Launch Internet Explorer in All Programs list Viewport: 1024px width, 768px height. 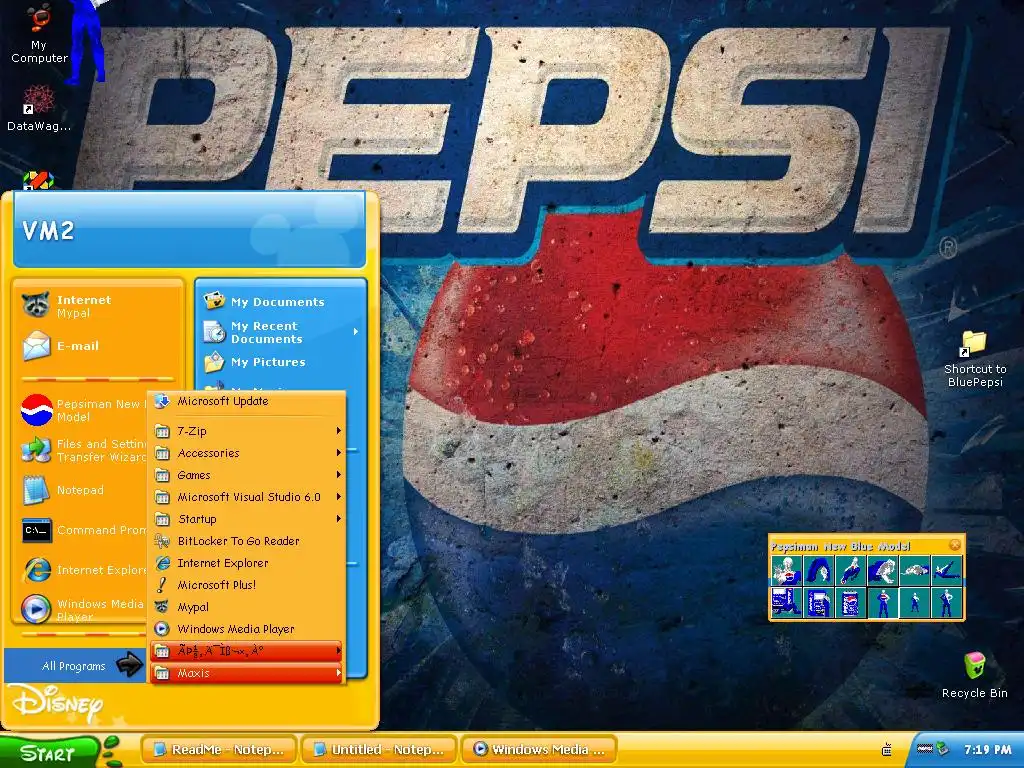point(247,563)
